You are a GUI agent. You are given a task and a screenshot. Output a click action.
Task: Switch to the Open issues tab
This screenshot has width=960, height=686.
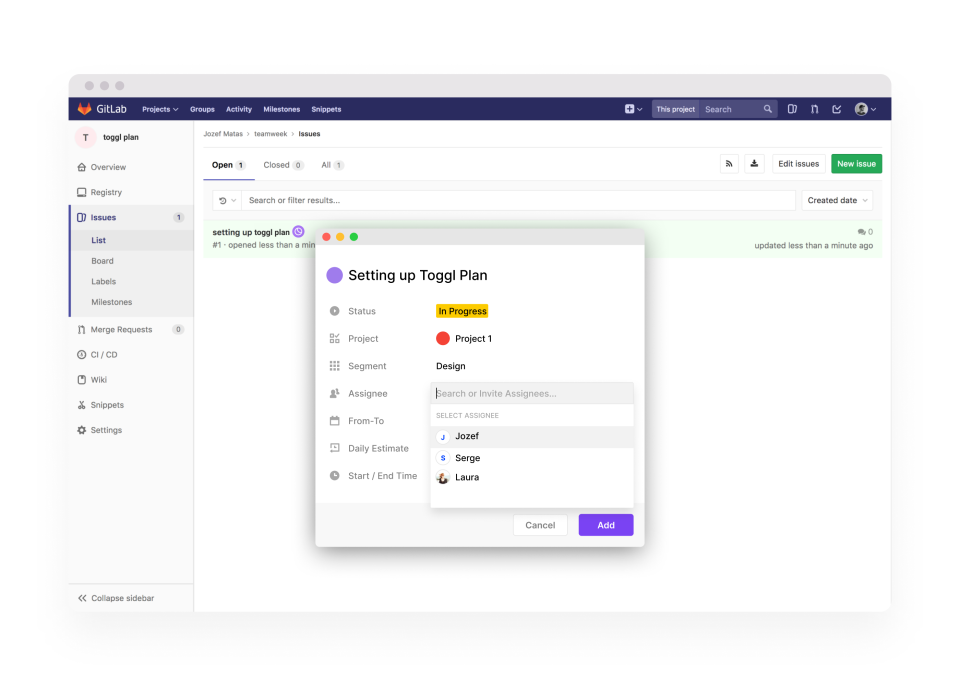228,165
